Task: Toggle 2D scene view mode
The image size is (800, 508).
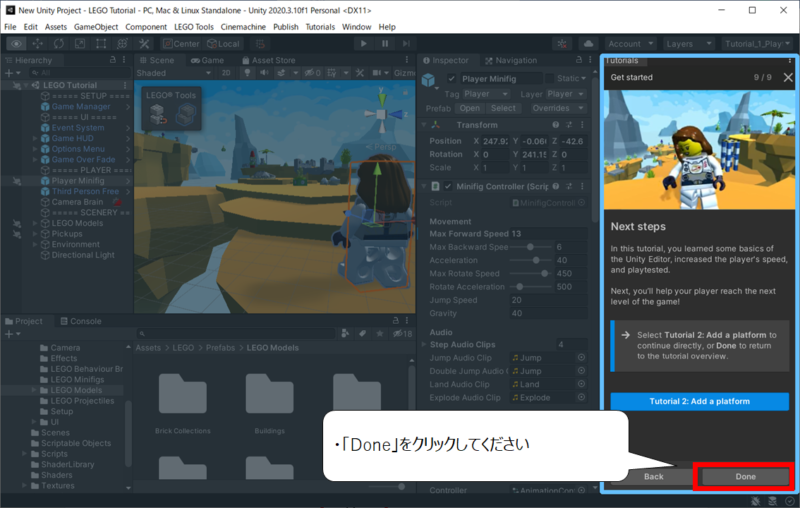Action: coord(226,73)
